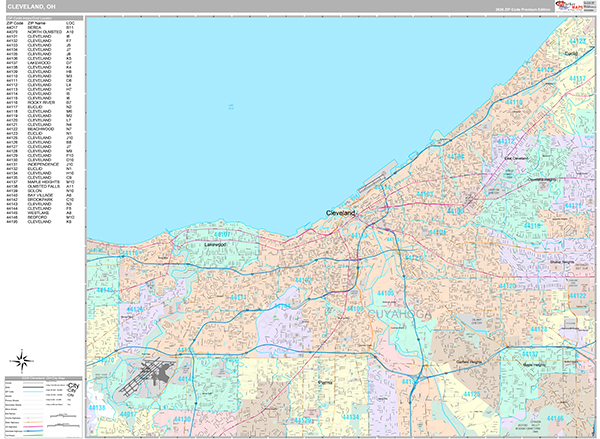Click ZIP label 44127 on the map
This screenshot has width=600, height=439.
pyautogui.click(x=413, y=258)
